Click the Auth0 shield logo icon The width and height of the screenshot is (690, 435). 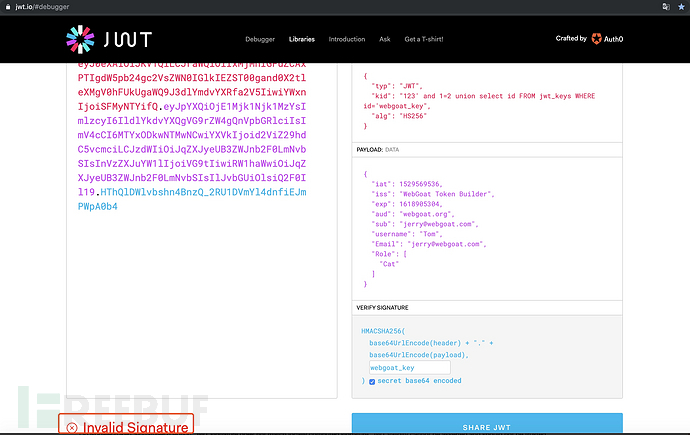click(x=596, y=39)
